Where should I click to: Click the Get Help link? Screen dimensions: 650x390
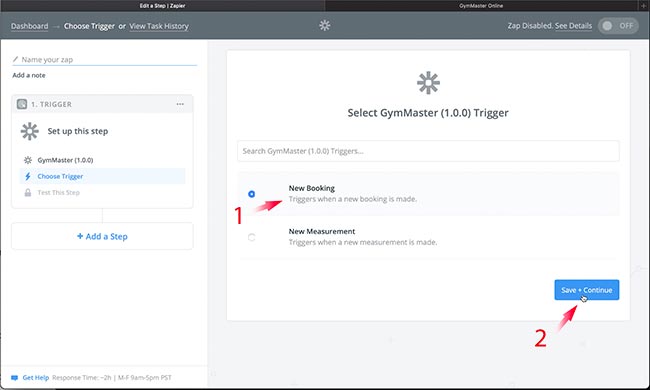(x=36, y=378)
